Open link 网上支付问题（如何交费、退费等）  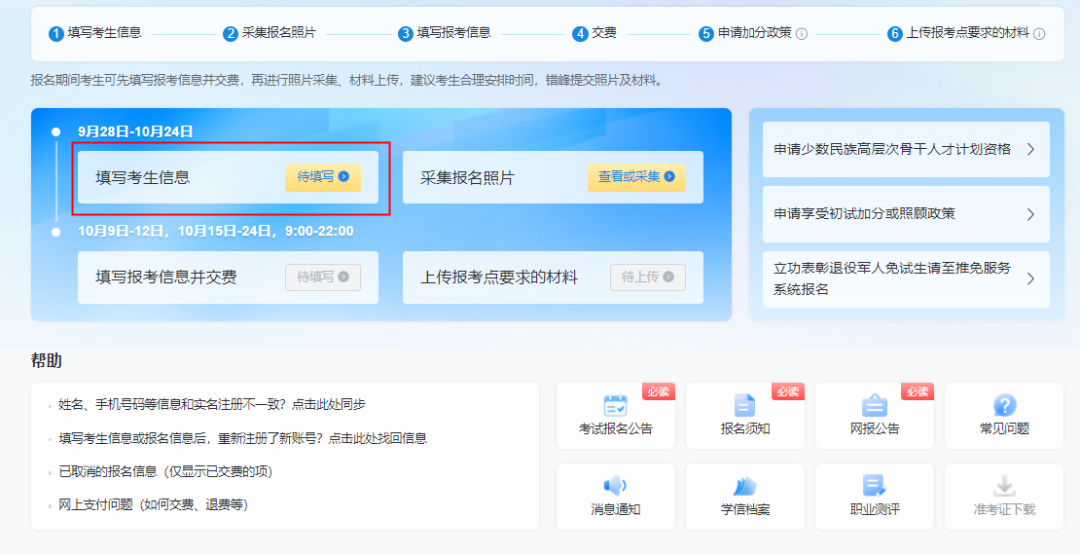pyautogui.click(x=153, y=505)
